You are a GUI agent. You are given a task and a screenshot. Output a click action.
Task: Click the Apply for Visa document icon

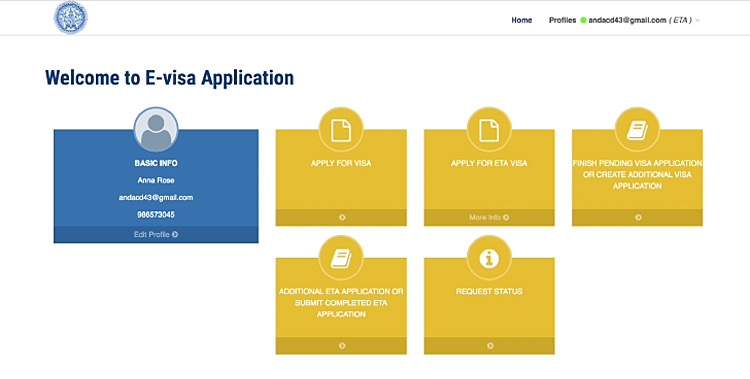point(341,130)
